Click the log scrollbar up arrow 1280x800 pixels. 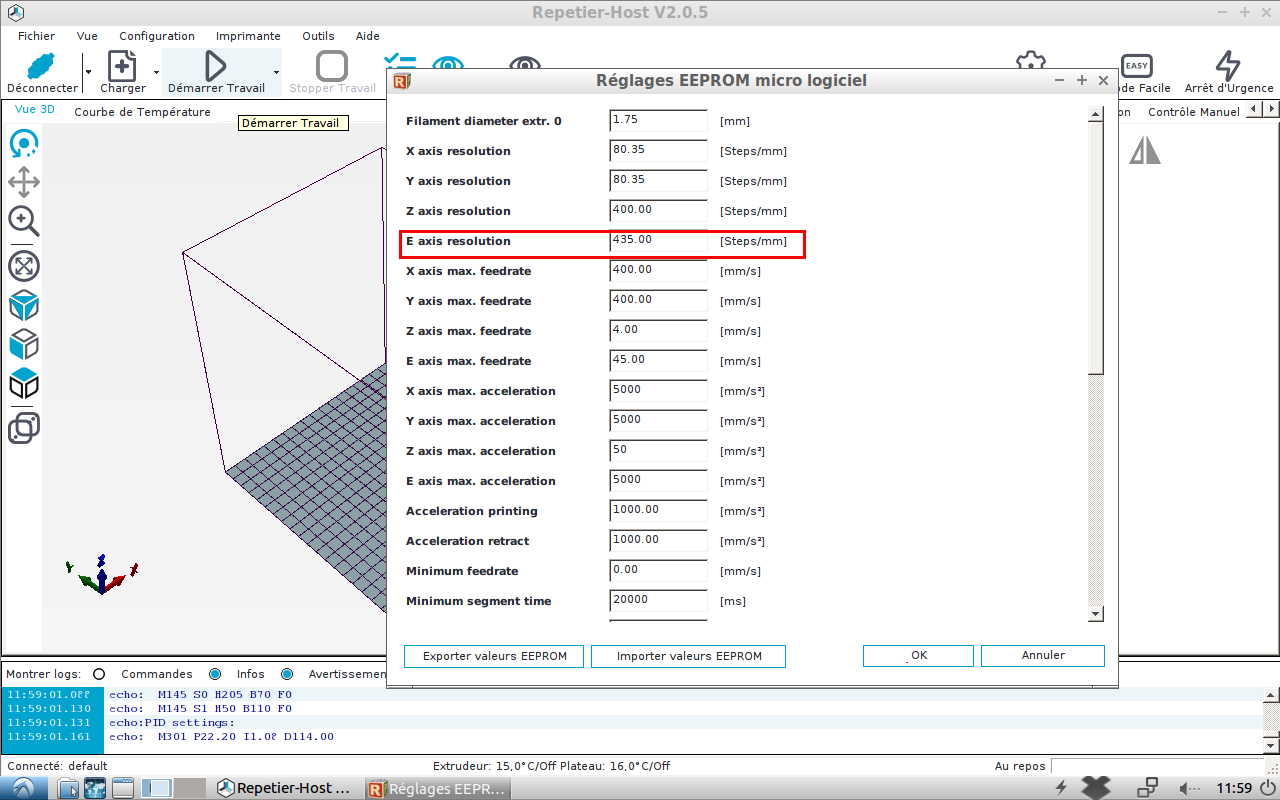(1271, 693)
